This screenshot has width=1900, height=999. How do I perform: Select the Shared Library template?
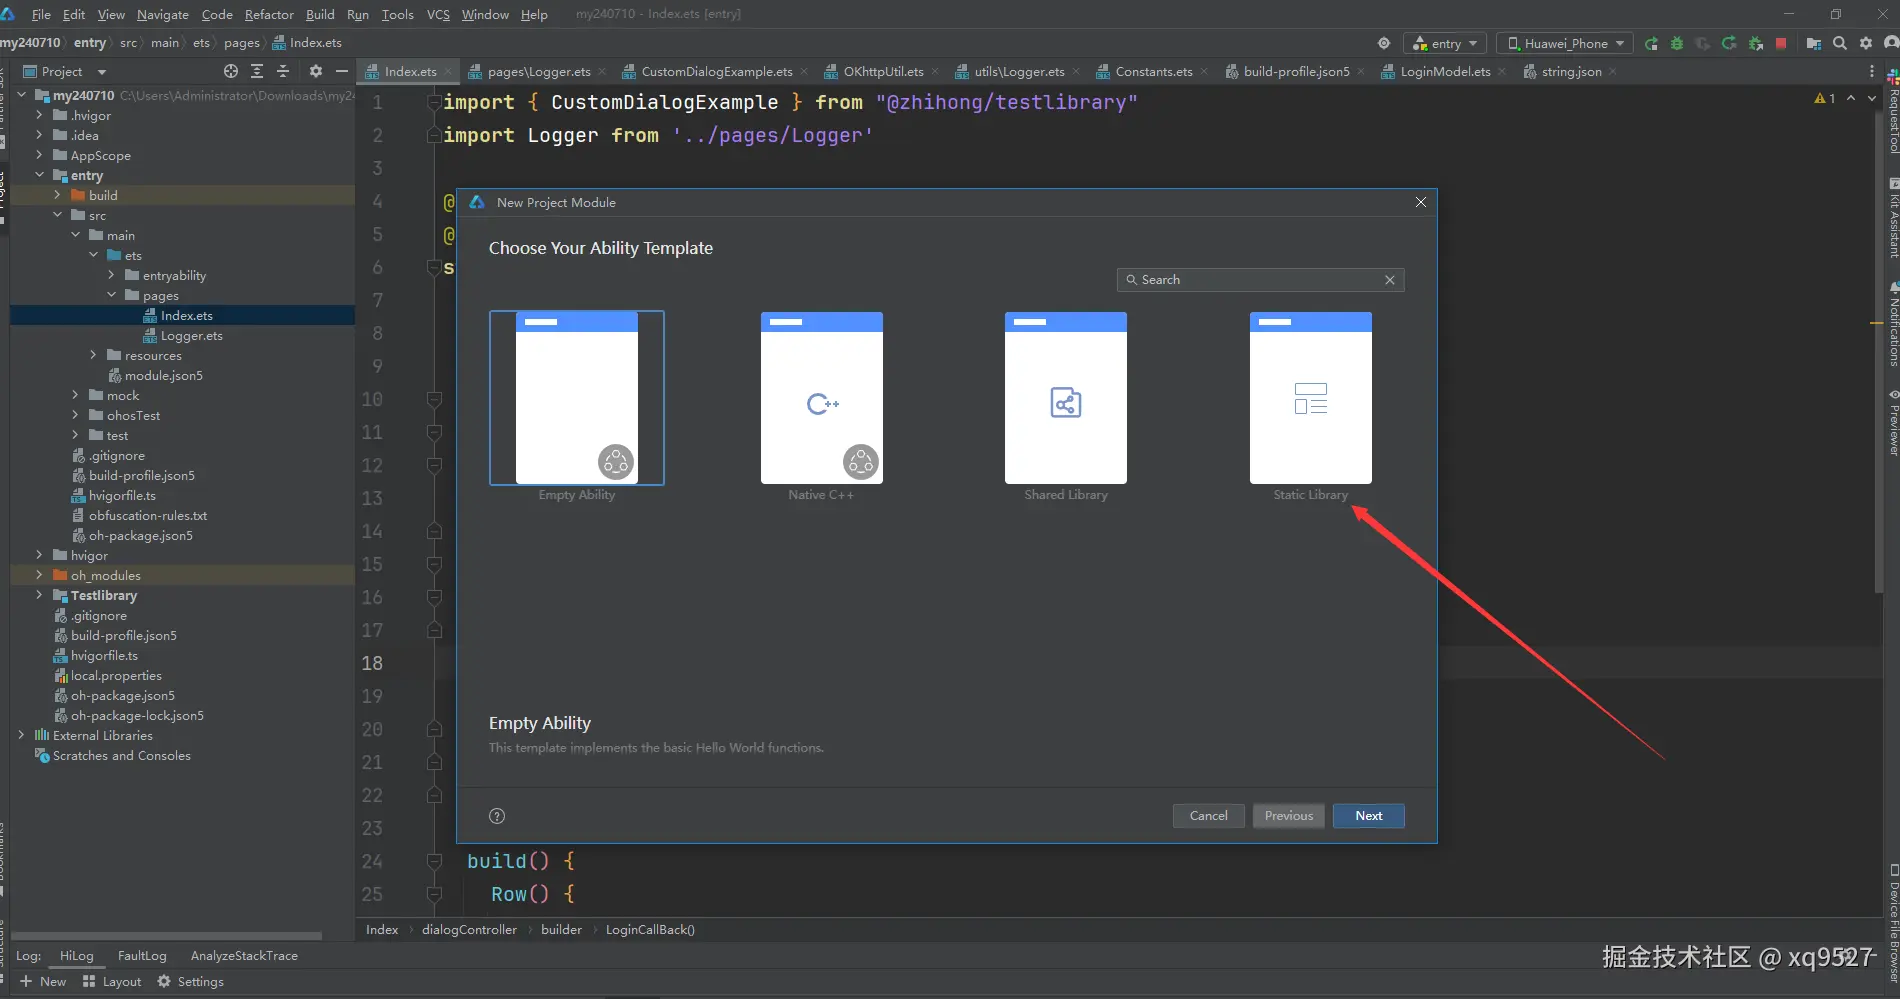point(1066,406)
